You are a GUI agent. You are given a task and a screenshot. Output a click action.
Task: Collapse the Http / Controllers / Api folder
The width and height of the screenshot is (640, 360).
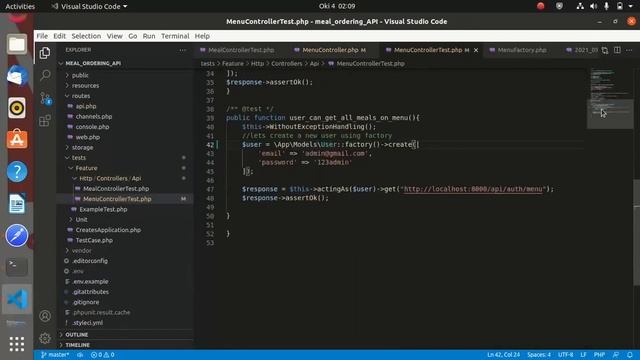[110, 178]
